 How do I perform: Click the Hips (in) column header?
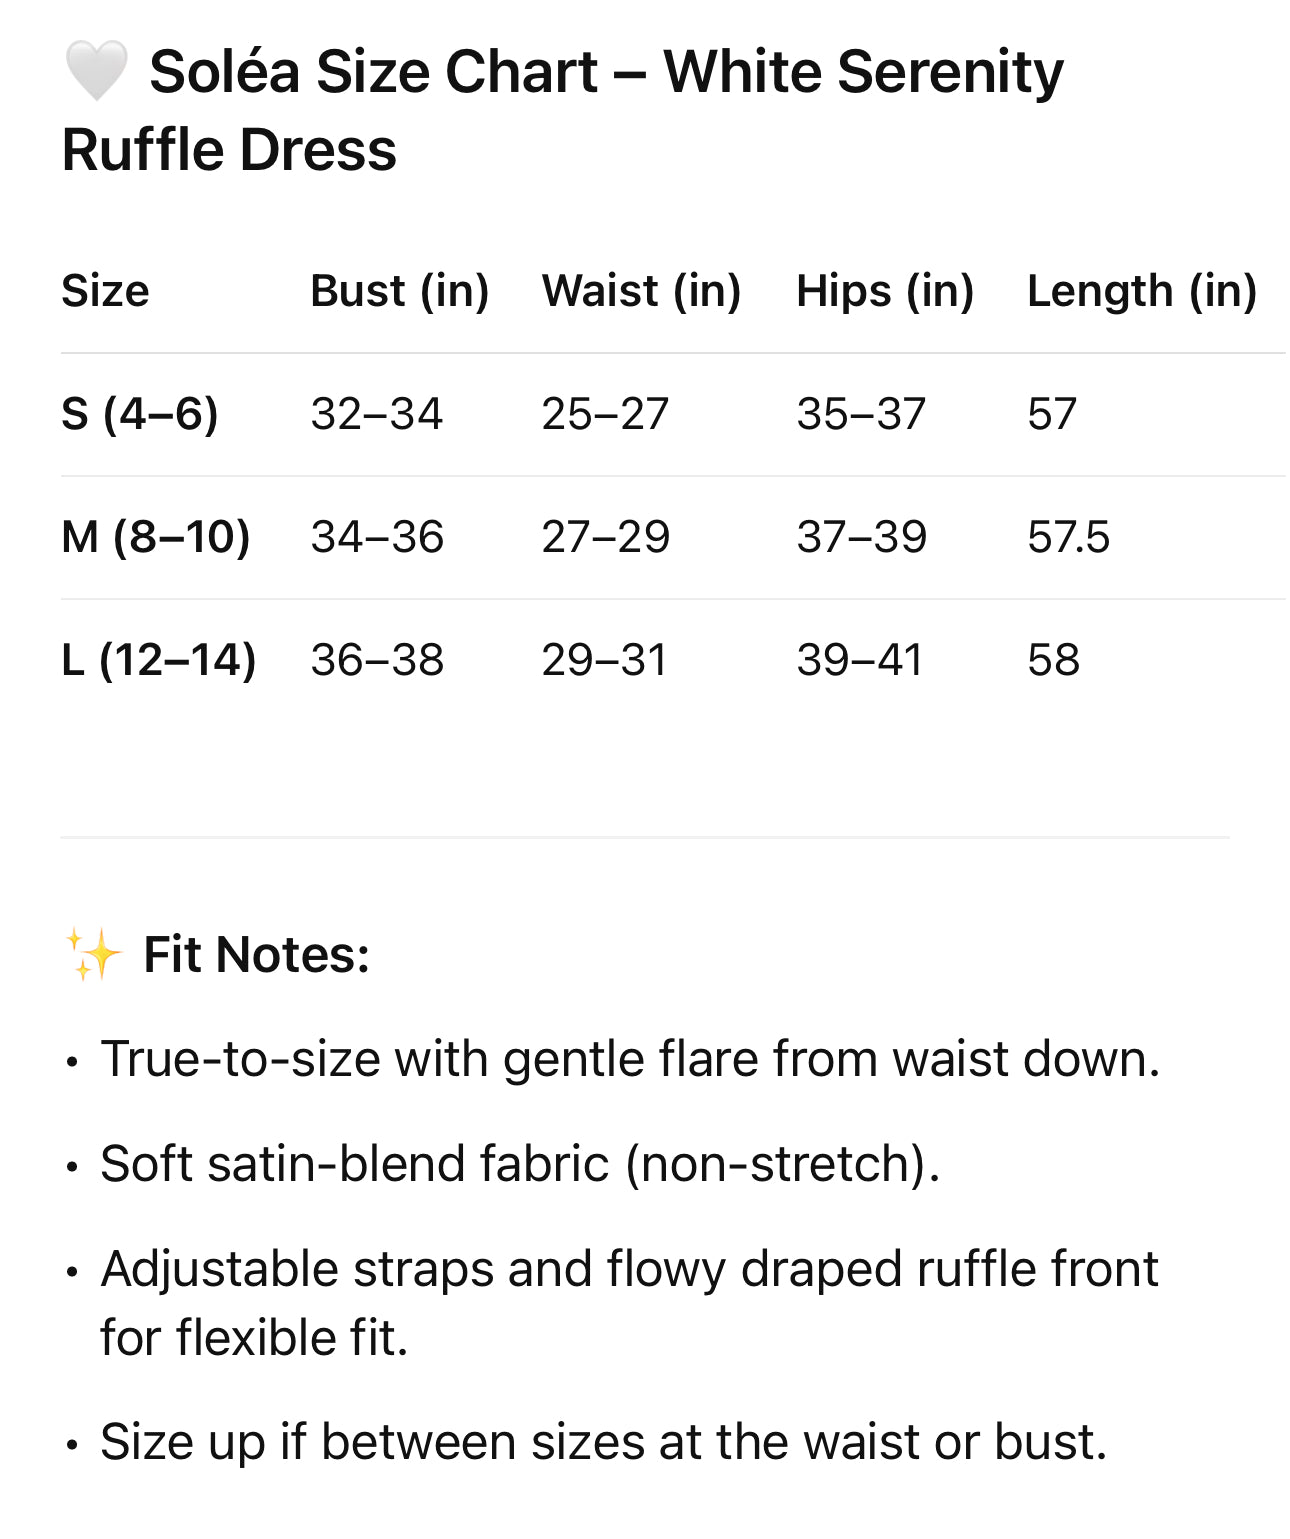[x=885, y=291]
